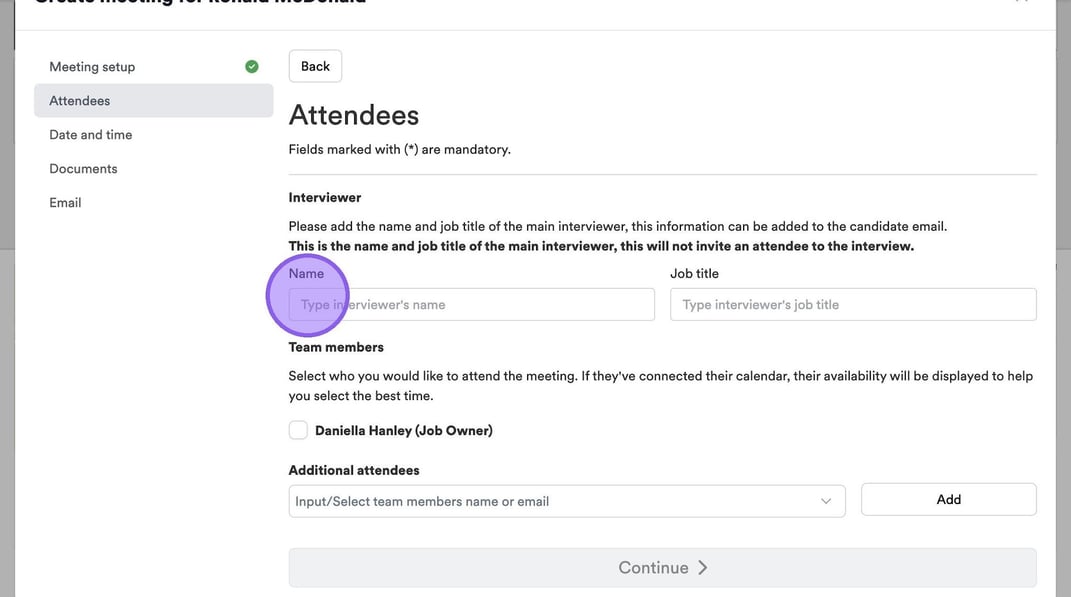Click the Job title field label
The width and height of the screenshot is (1071, 597).
(x=694, y=273)
